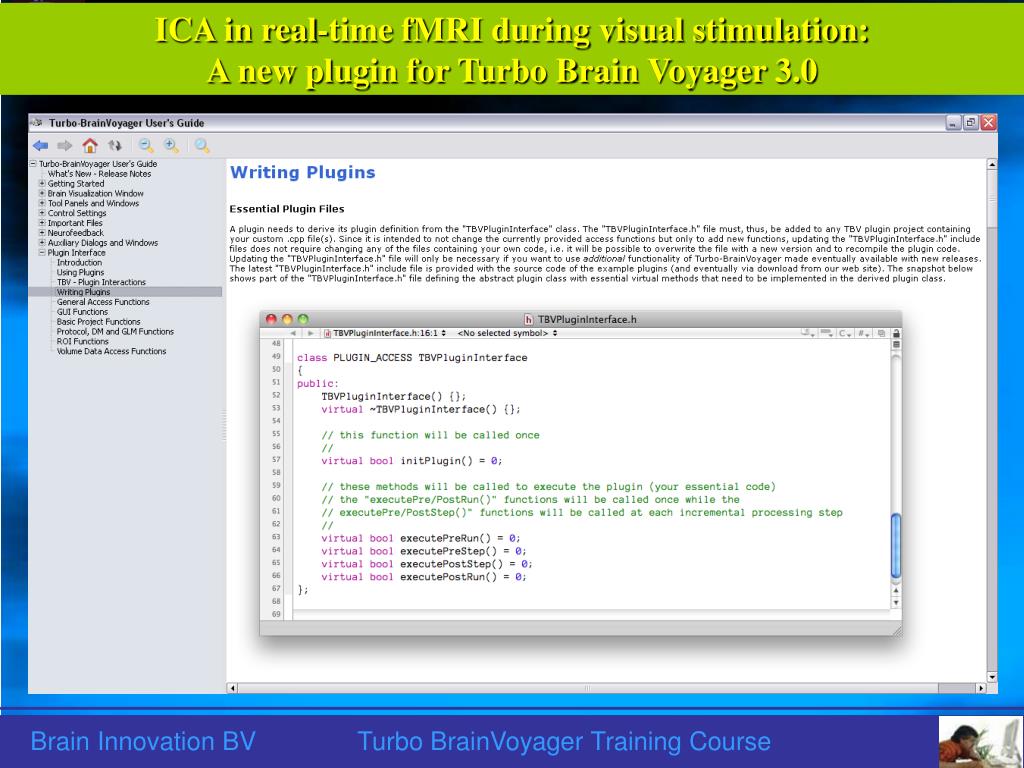Click the green zoom light of TBVPluginInterface.h
Viewport: 1024px width, 768px height.
pyautogui.click(x=303, y=319)
